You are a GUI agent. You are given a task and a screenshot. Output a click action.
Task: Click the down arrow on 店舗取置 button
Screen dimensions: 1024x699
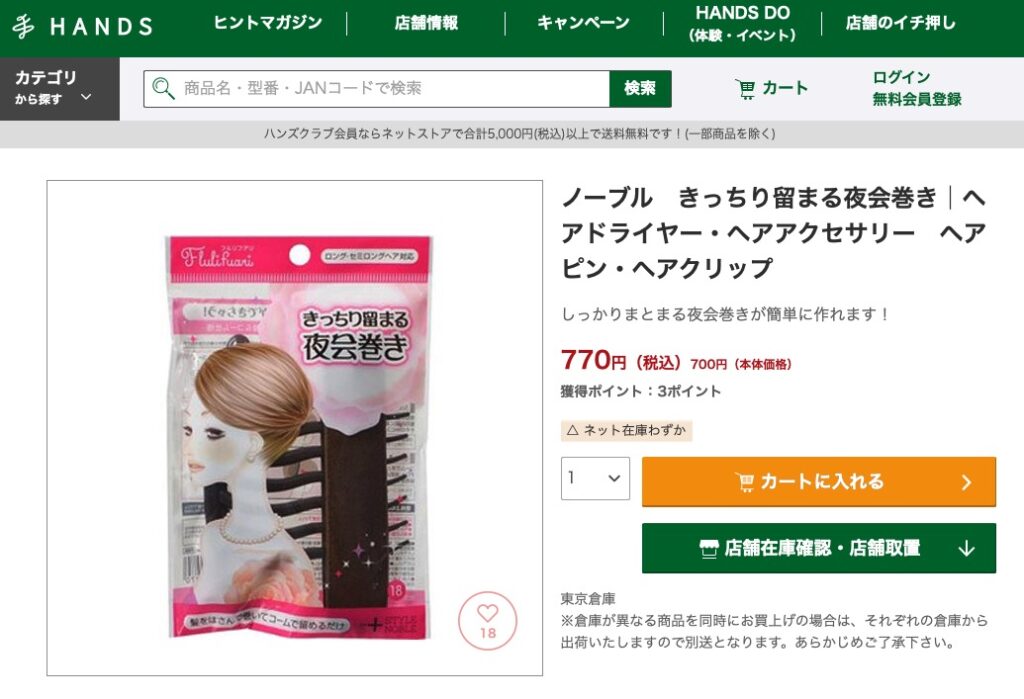coord(967,548)
